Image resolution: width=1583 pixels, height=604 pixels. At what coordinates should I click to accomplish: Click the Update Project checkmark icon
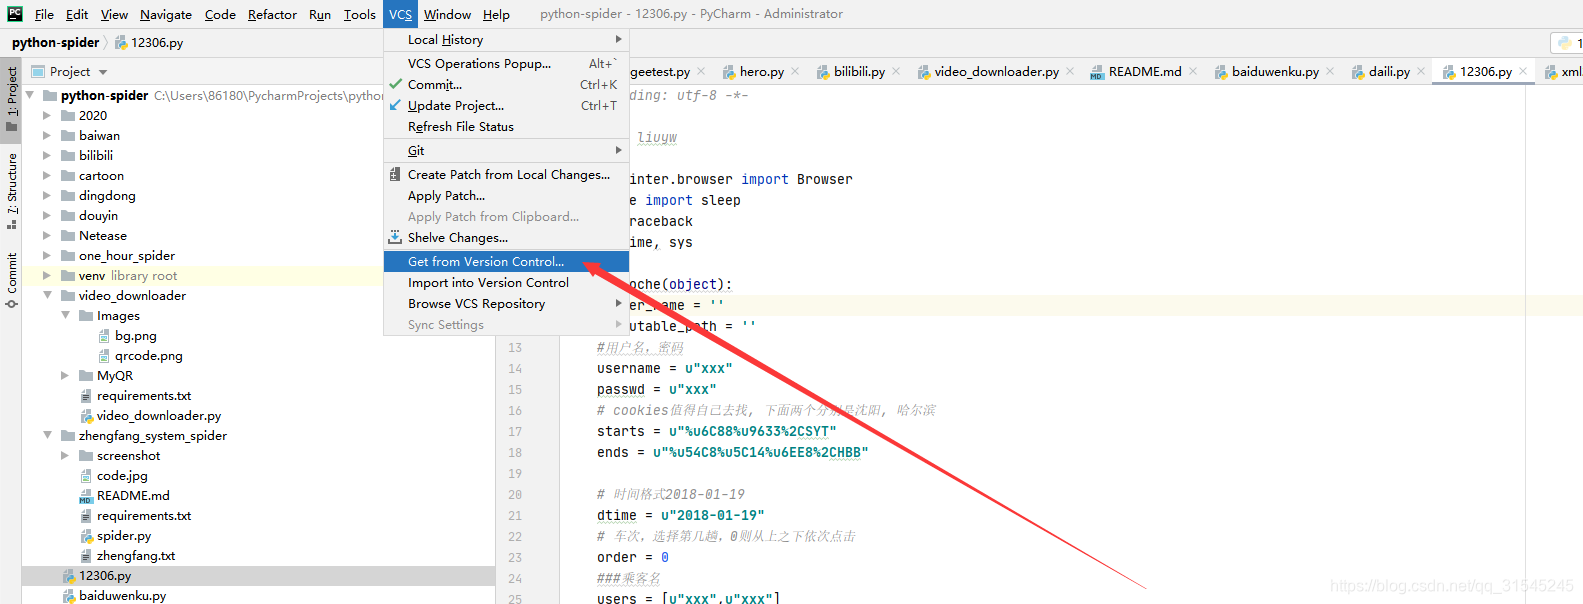pos(395,105)
